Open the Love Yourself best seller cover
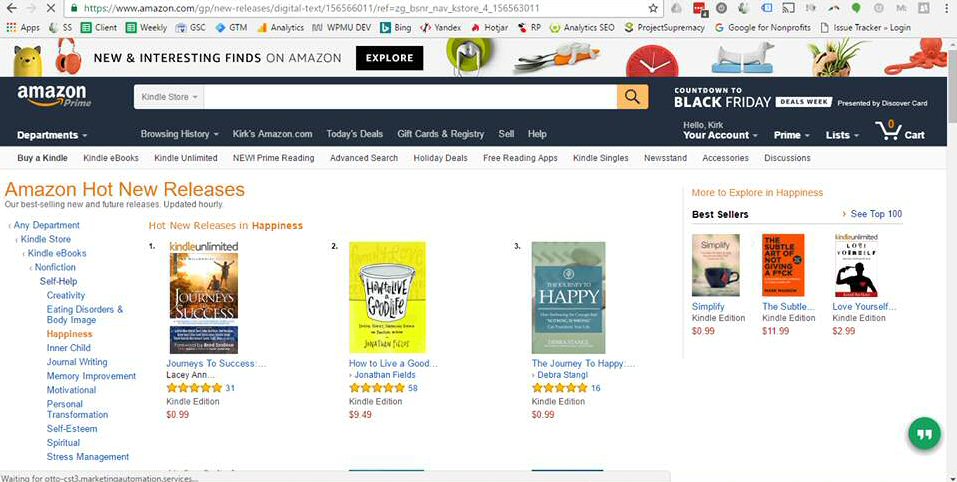Image resolution: width=957 pixels, height=482 pixels. [x=856, y=265]
